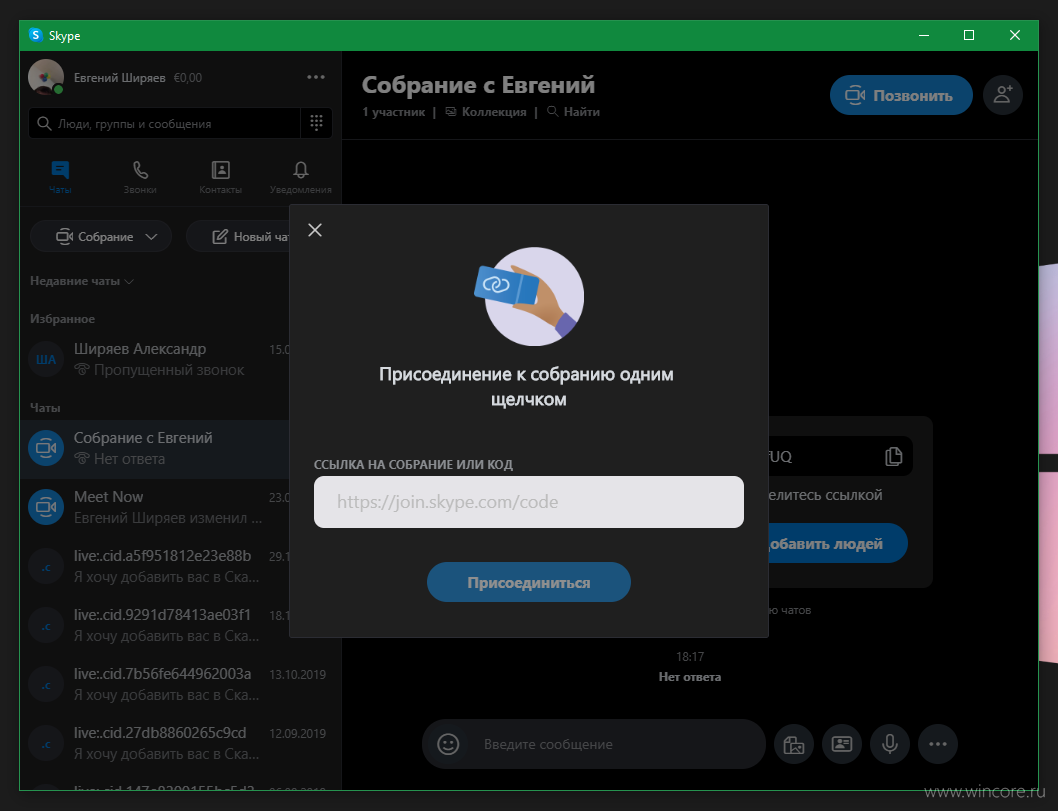Maximize the Skype window
Screen dimensions: 1058x811
[969, 35]
